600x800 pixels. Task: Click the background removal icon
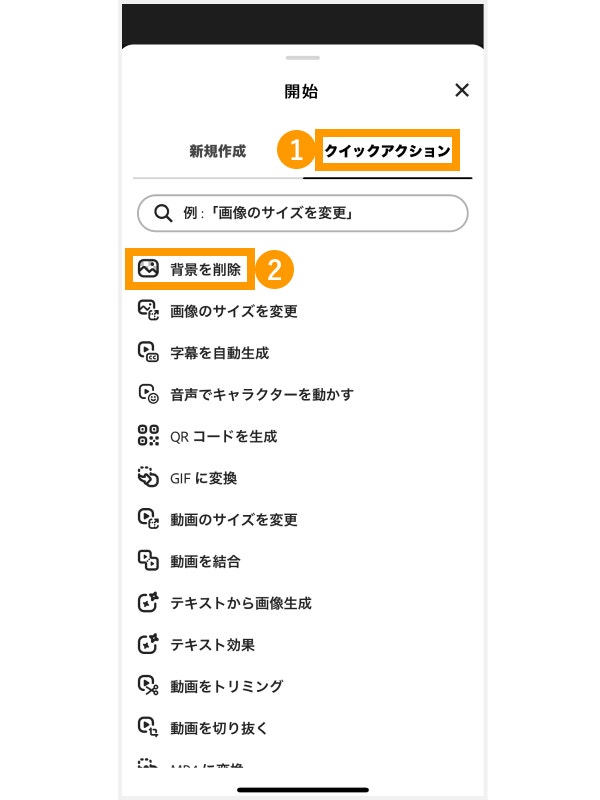[x=148, y=269]
